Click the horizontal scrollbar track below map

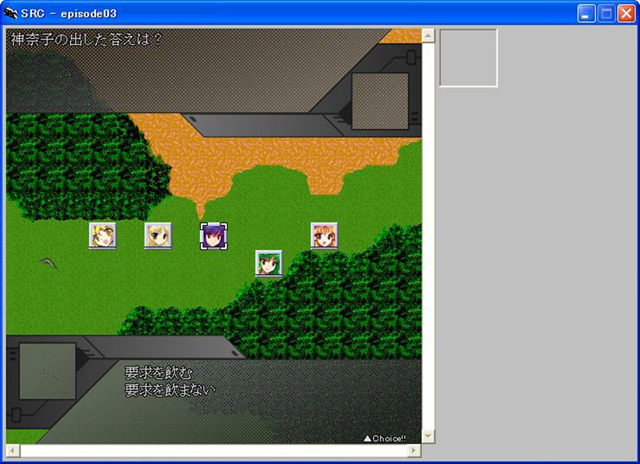(214, 451)
